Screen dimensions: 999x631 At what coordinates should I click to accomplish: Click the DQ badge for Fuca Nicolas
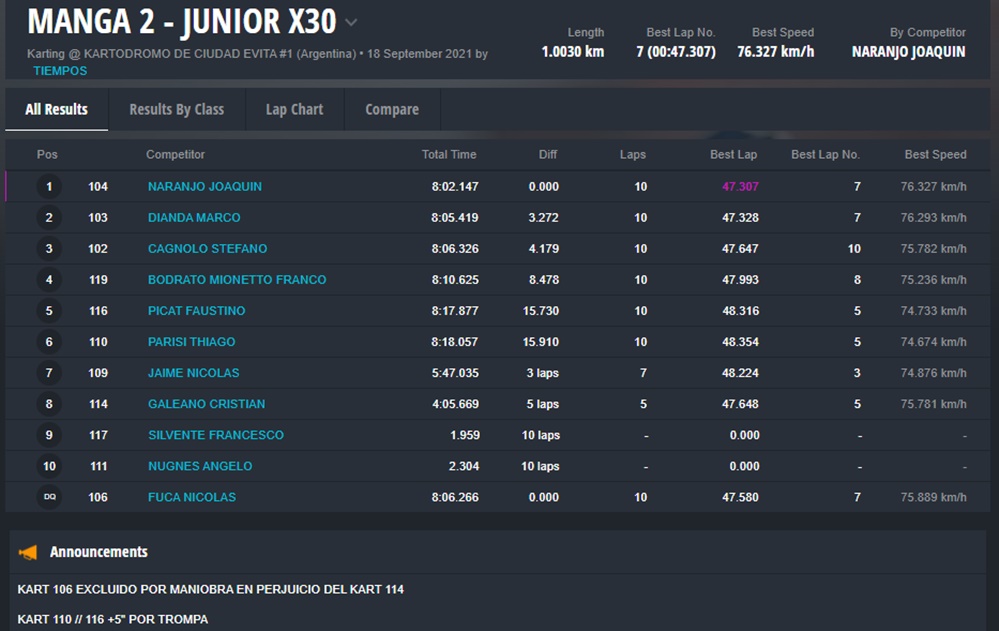49,497
